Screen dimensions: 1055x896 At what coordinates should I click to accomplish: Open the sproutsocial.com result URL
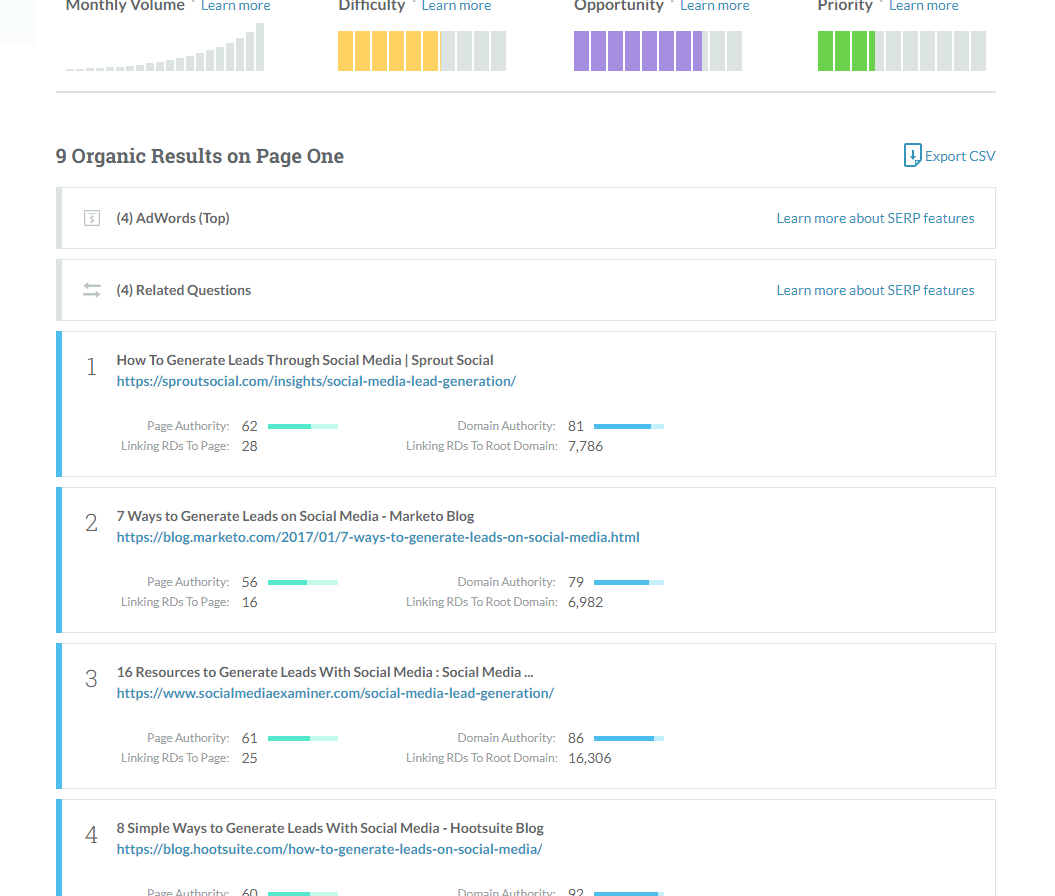click(316, 381)
